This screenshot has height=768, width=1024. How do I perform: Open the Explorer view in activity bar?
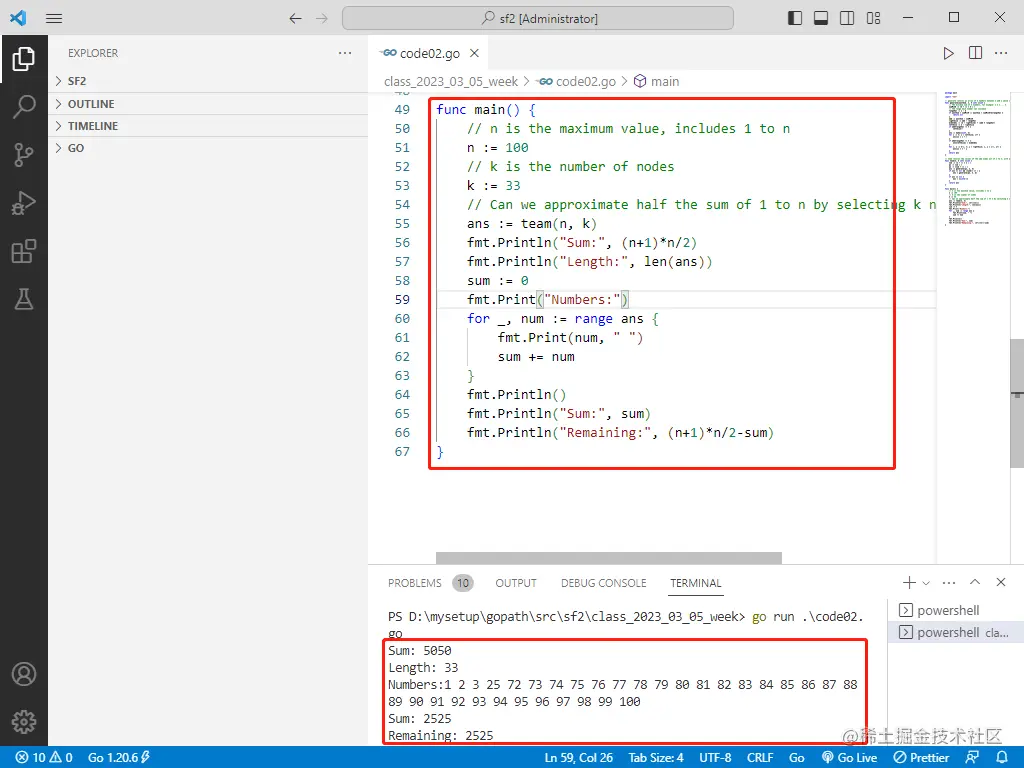pyautogui.click(x=24, y=59)
